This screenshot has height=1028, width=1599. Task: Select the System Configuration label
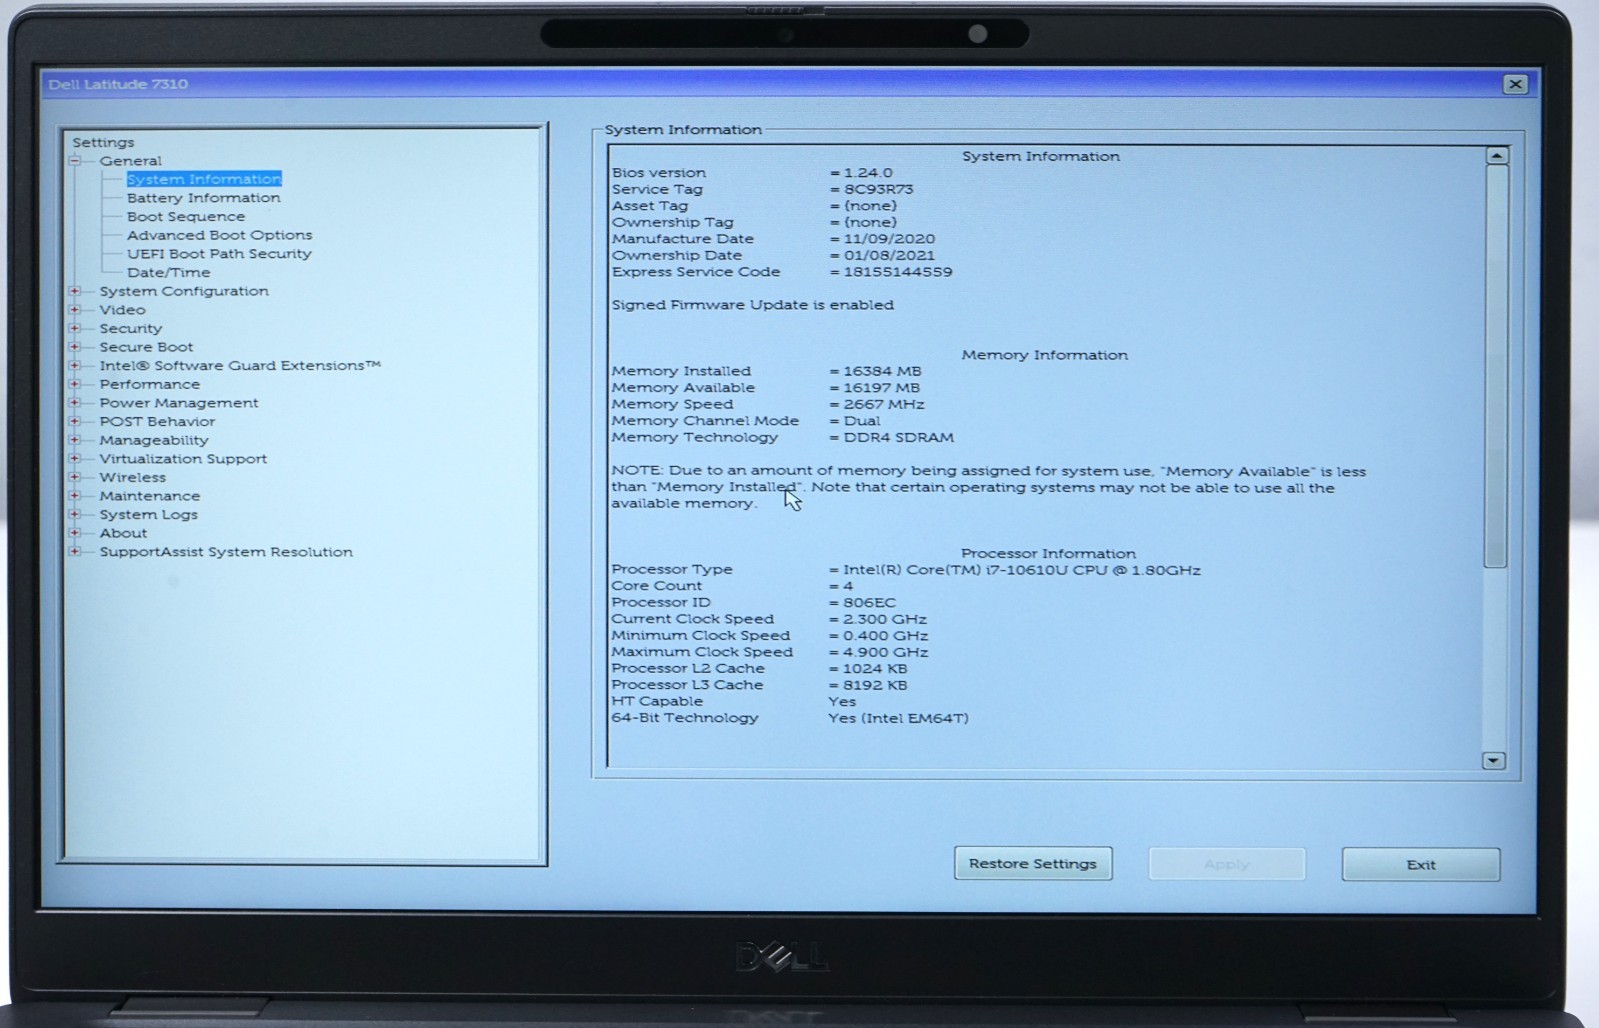184,291
